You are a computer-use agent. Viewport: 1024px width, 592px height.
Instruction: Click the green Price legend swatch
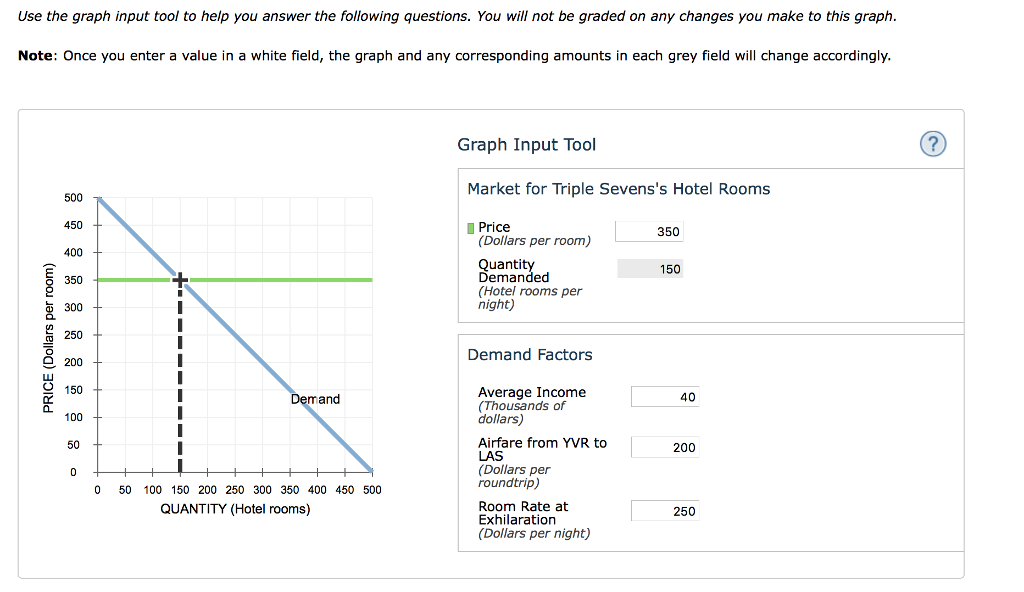[x=471, y=228]
